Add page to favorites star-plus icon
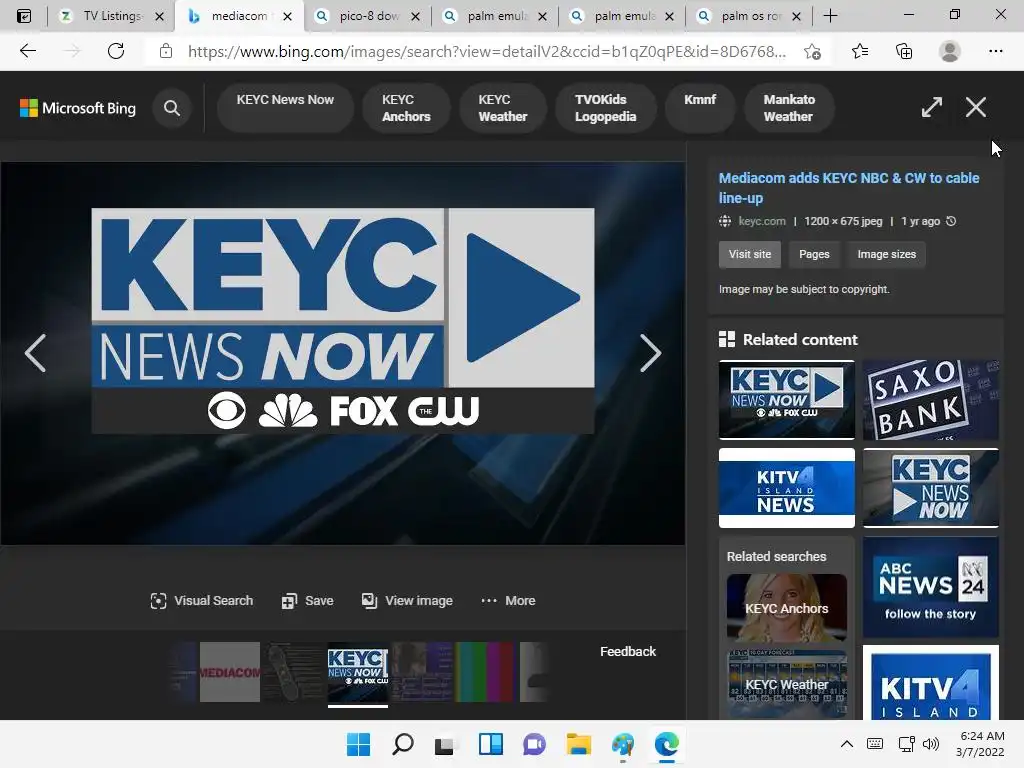The height and width of the screenshot is (768, 1024). coord(812,52)
